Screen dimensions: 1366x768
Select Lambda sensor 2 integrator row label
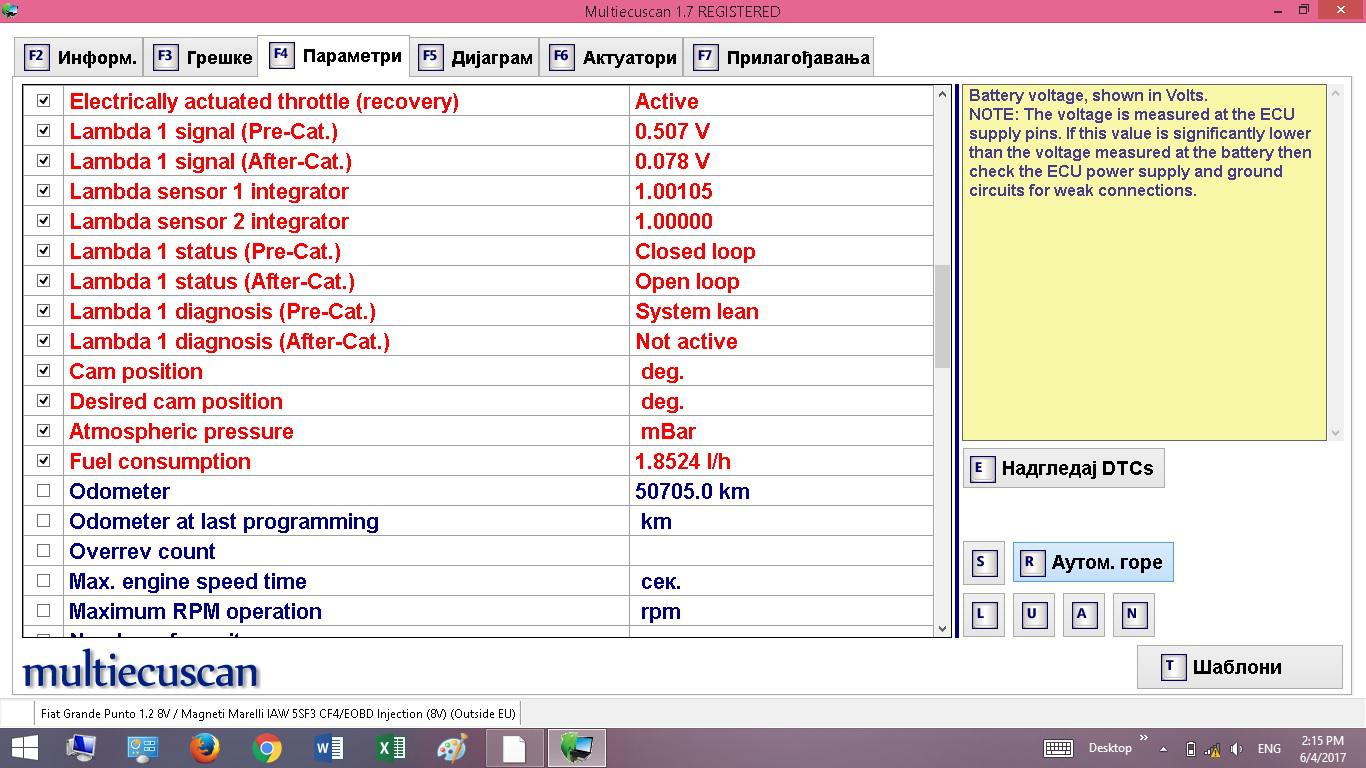(209, 221)
